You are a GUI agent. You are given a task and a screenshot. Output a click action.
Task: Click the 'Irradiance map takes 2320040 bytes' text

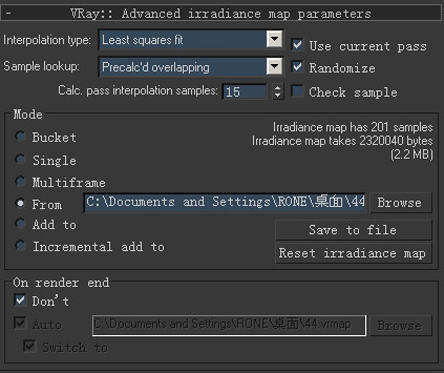(x=342, y=141)
